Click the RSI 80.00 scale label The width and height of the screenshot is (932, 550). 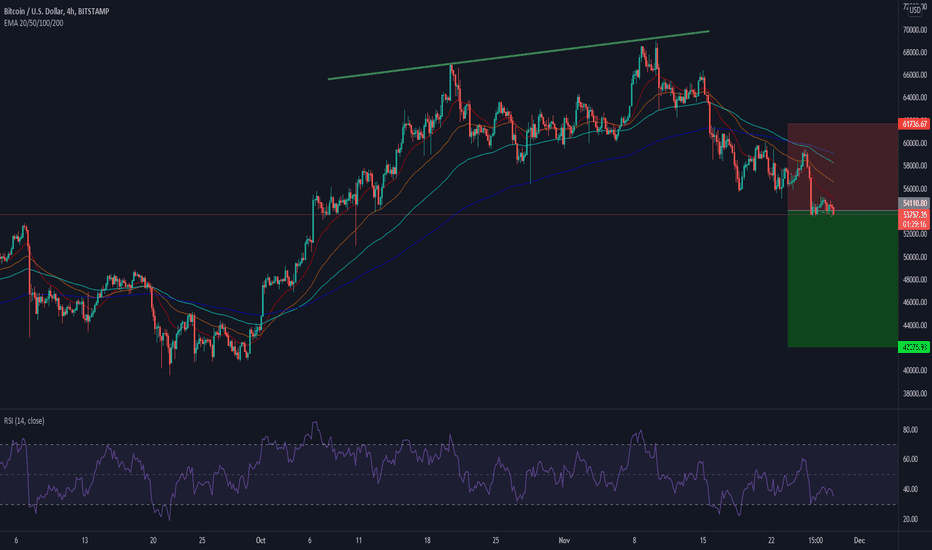910,429
